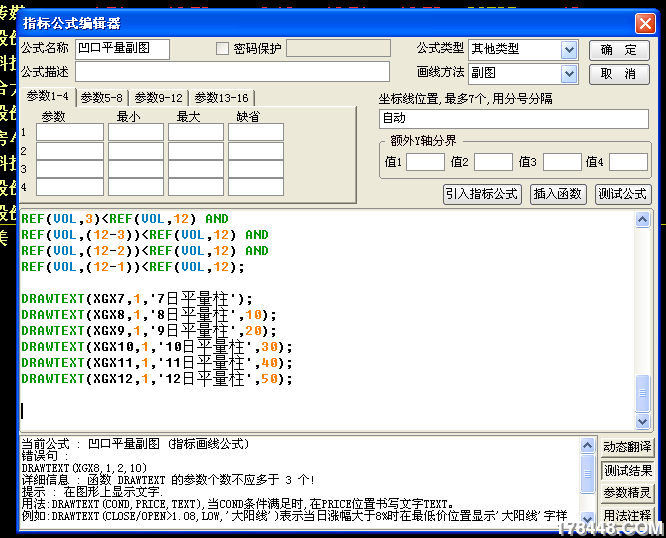This screenshot has width=666, height=538.
Task: Click the DRAWTEXT(XGX10 code line
Action: [x=157, y=347]
